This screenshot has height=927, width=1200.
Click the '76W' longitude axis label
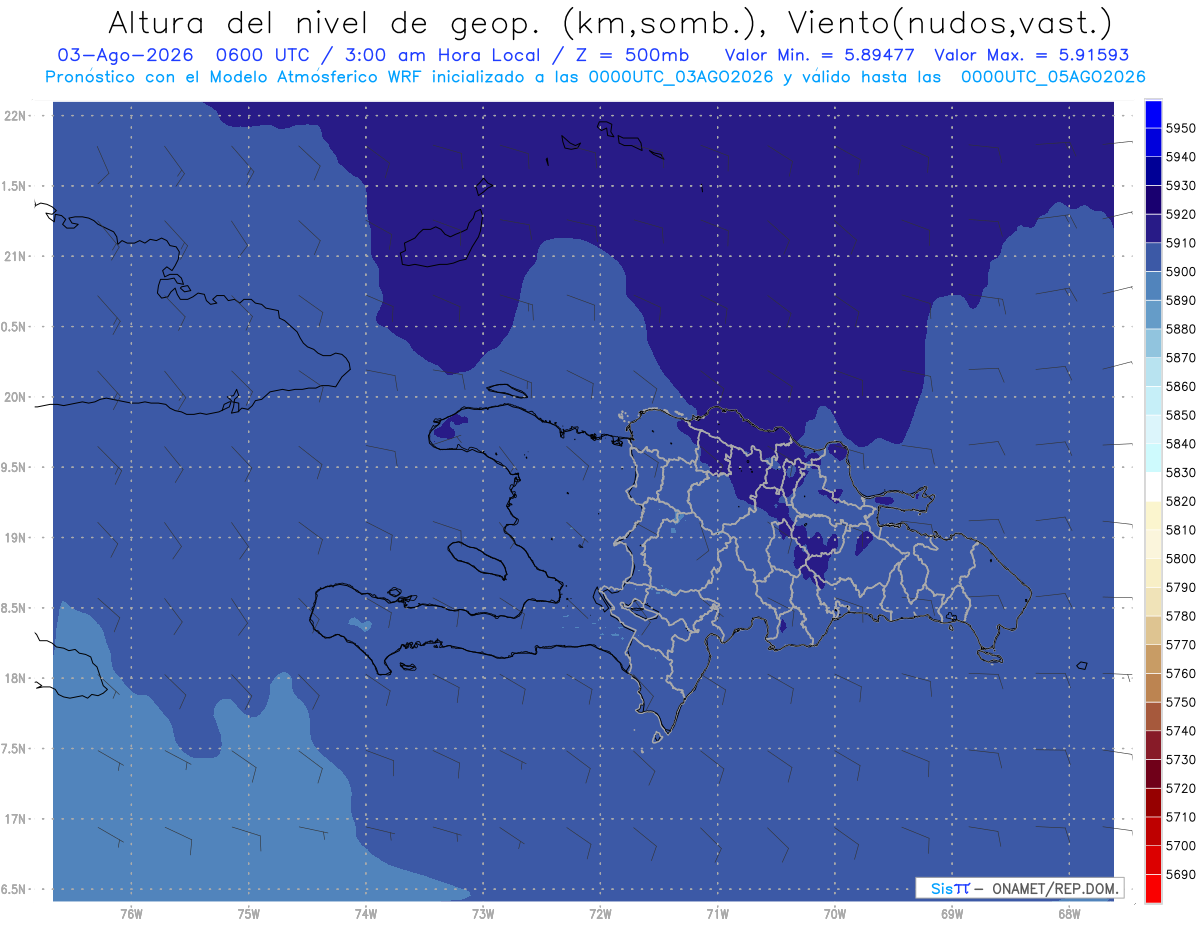tap(131, 914)
